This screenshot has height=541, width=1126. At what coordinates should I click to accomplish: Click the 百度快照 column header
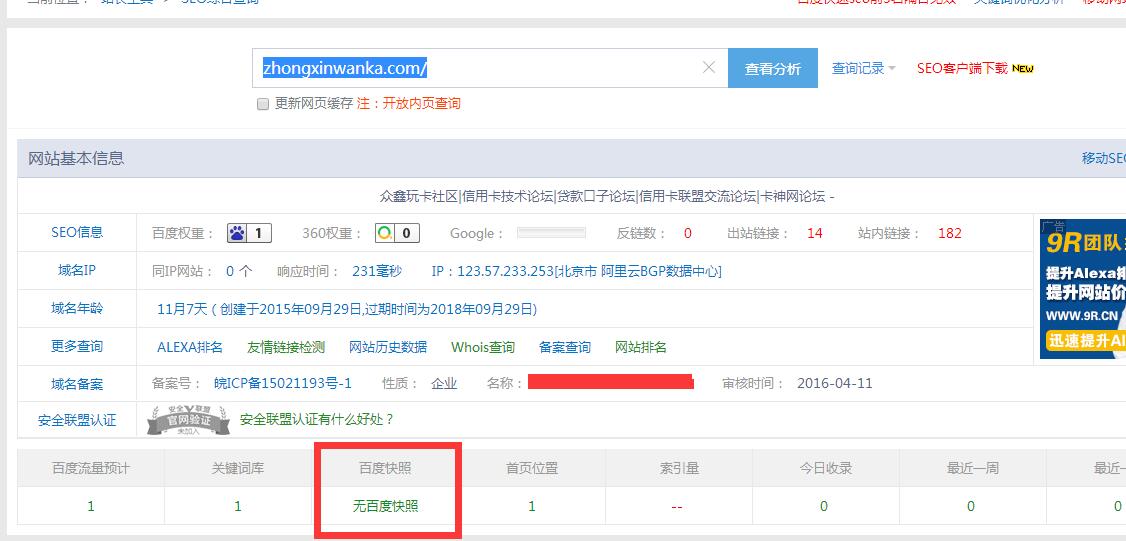pos(386,468)
